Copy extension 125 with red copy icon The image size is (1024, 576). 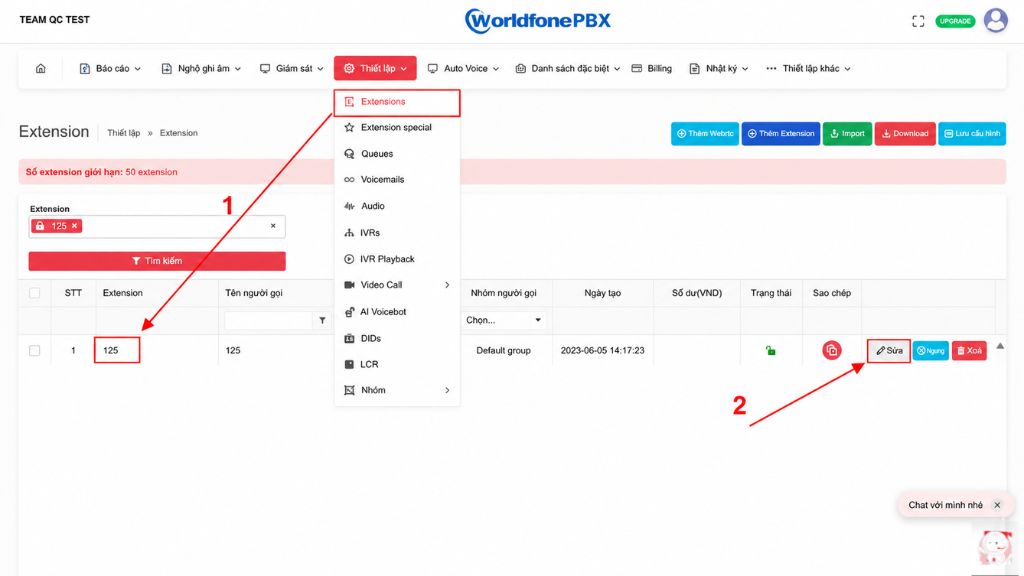[x=831, y=351]
